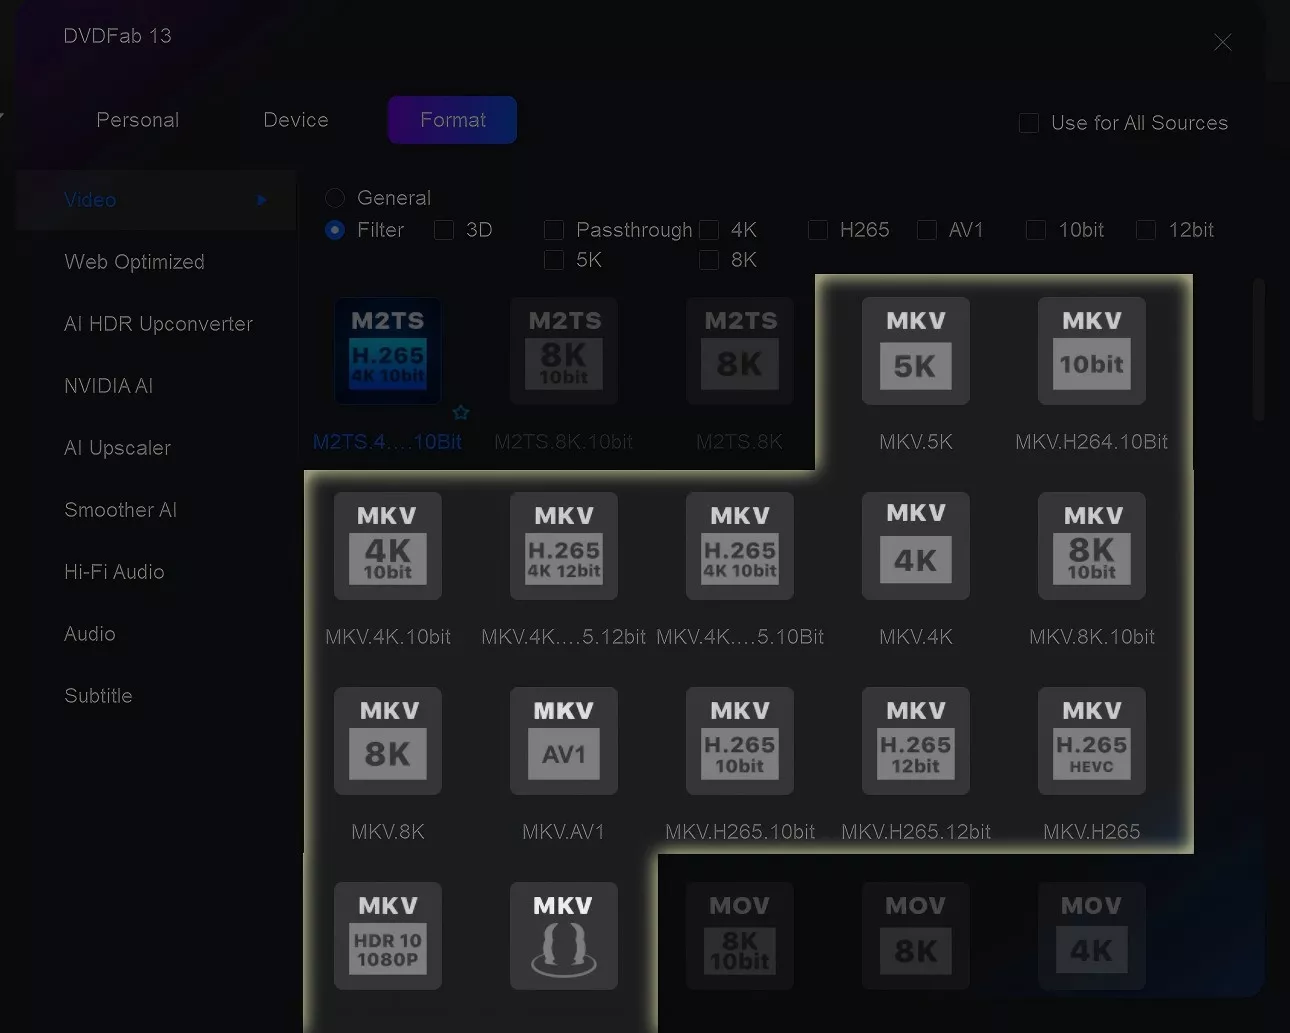The height and width of the screenshot is (1033, 1290).
Task: Open the Personal tab
Action: pyautogui.click(x=137, y=120)
